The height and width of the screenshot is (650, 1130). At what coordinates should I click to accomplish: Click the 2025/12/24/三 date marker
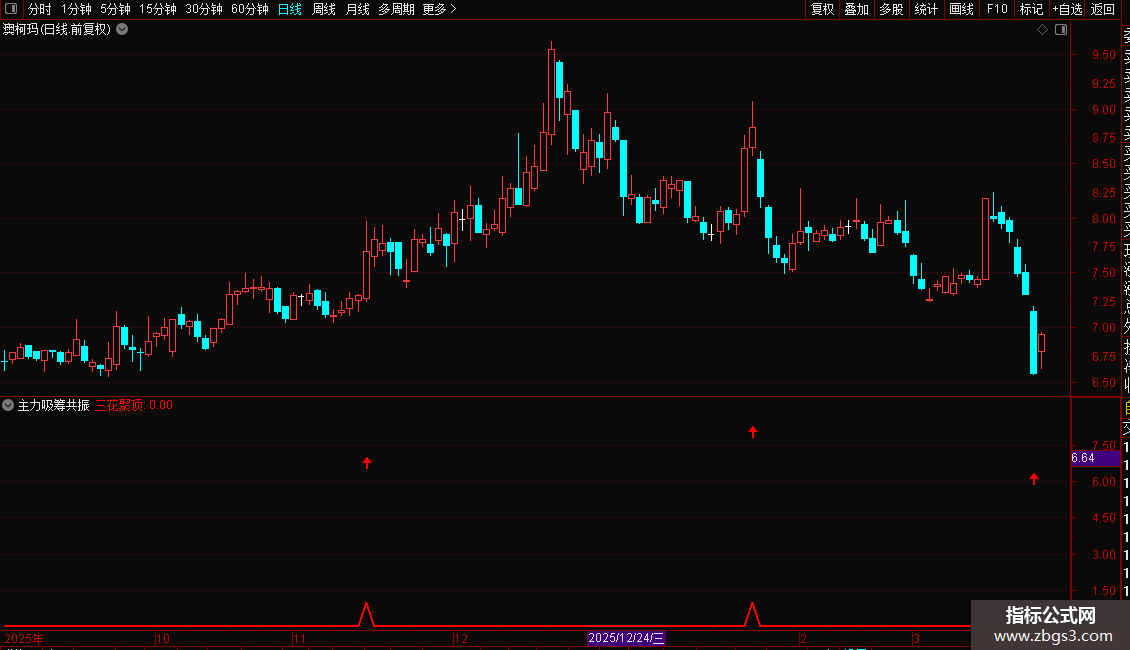[626, 638]
